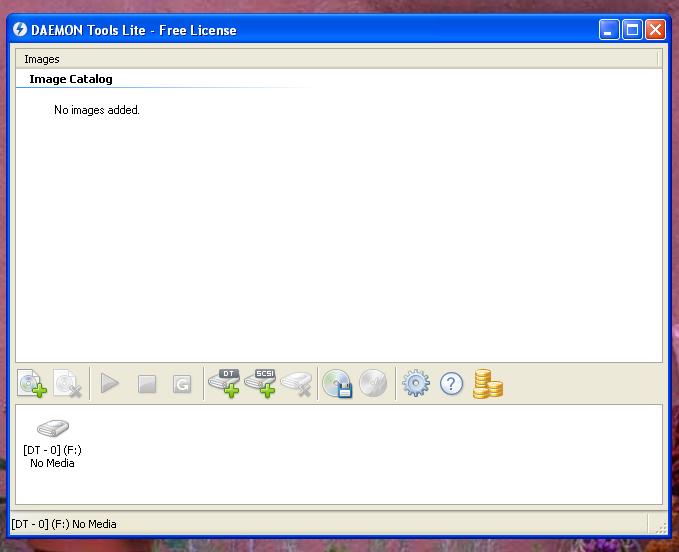The height and width of the screenshot is (552, 679).
Task: Add a SCSI virtual drive
Action: [260, 383]
